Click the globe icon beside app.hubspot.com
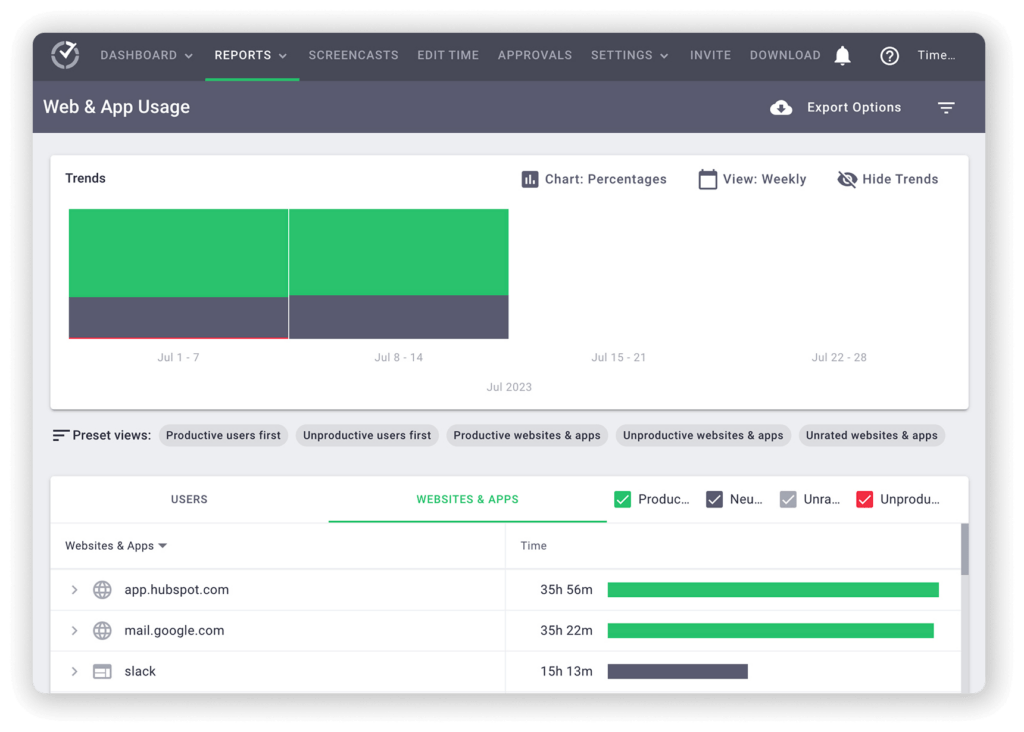1024x732 pixels. tap(102, 590)
